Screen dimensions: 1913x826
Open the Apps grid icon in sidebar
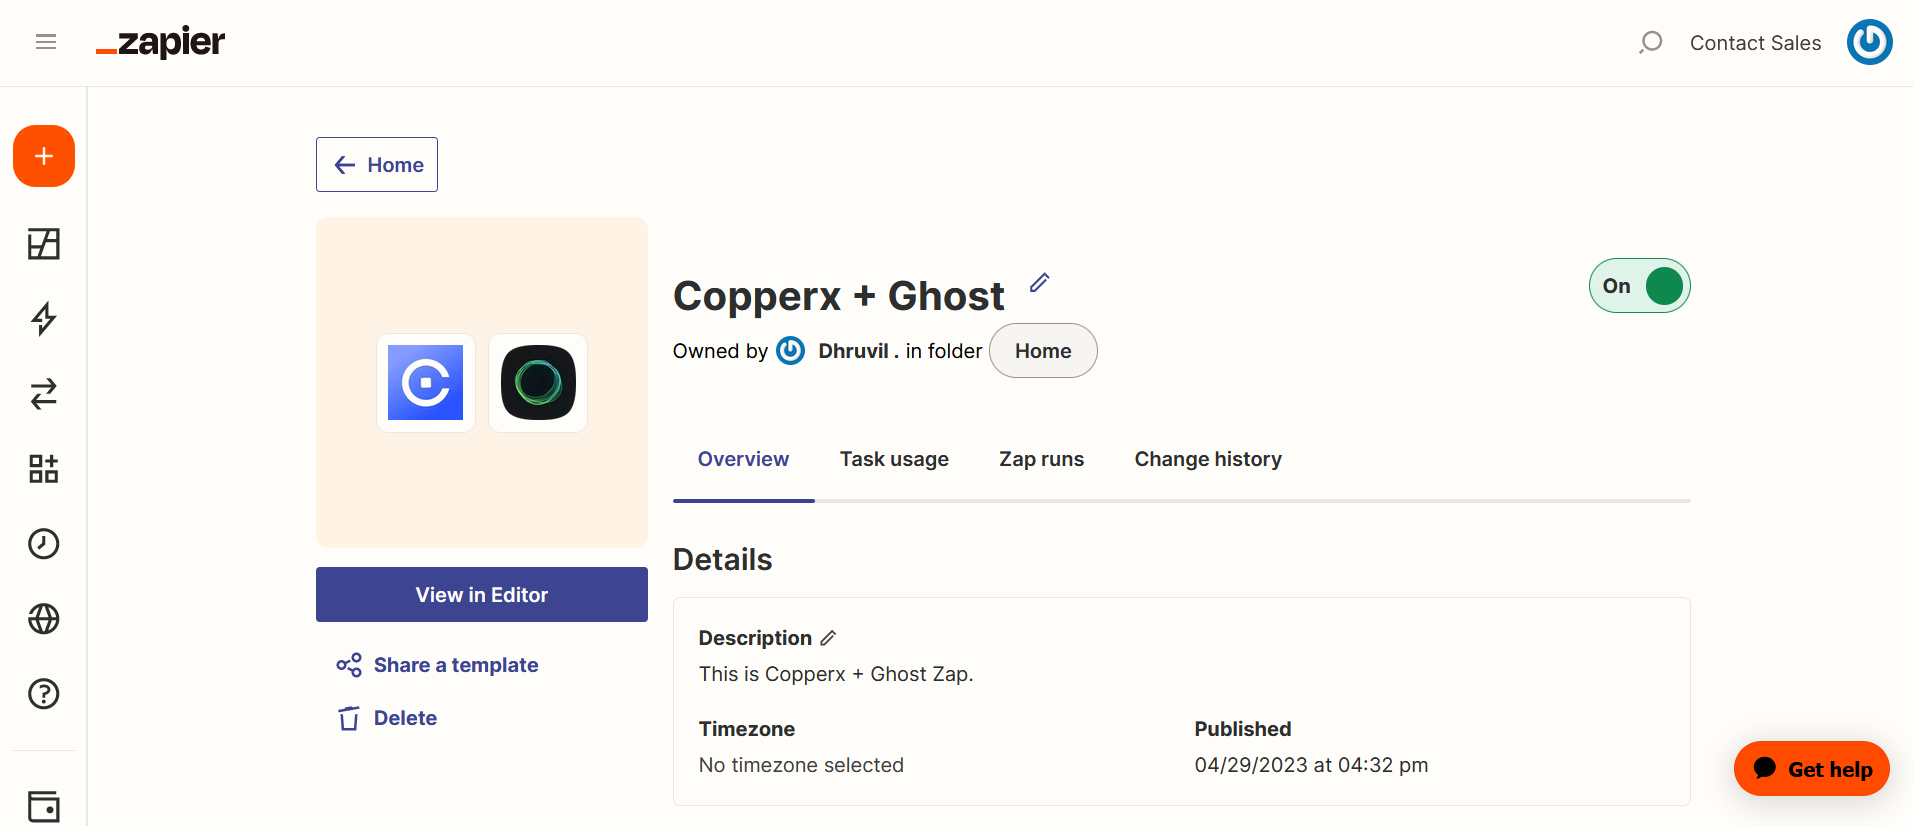click(x=44, y=469)
